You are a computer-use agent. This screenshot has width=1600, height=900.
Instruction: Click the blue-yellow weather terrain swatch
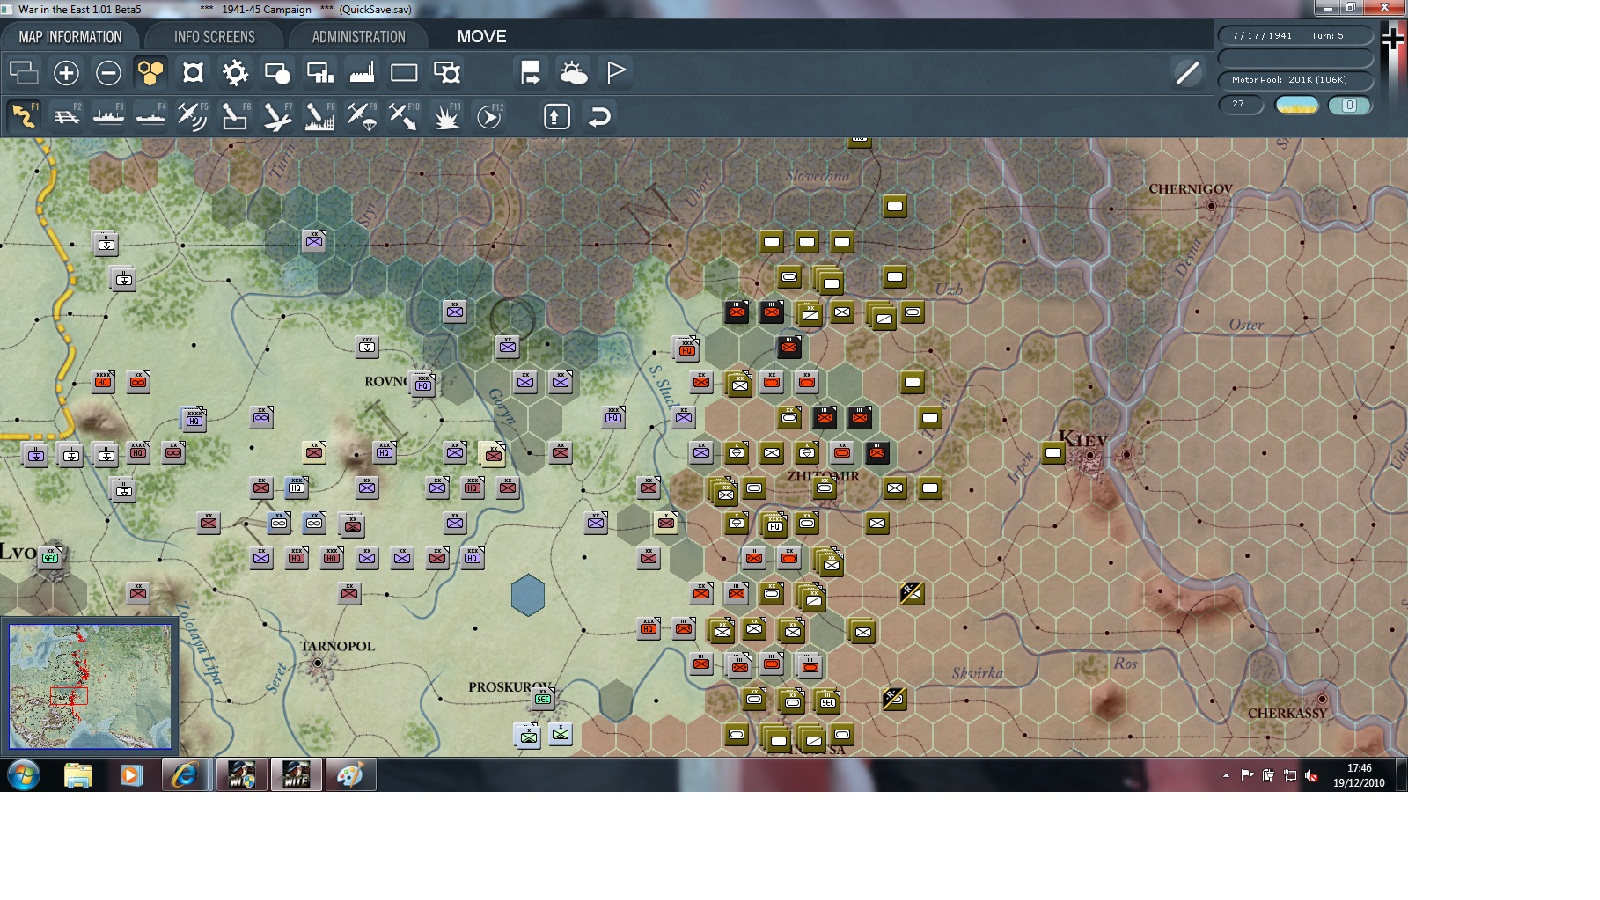pos(1297,105)
